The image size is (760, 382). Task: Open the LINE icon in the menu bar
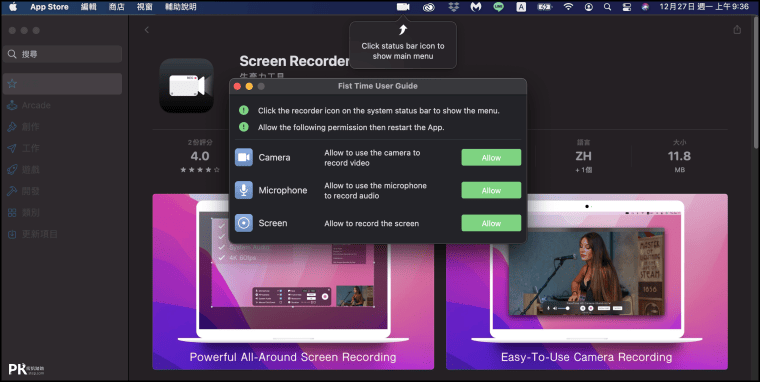coord(498,7)
